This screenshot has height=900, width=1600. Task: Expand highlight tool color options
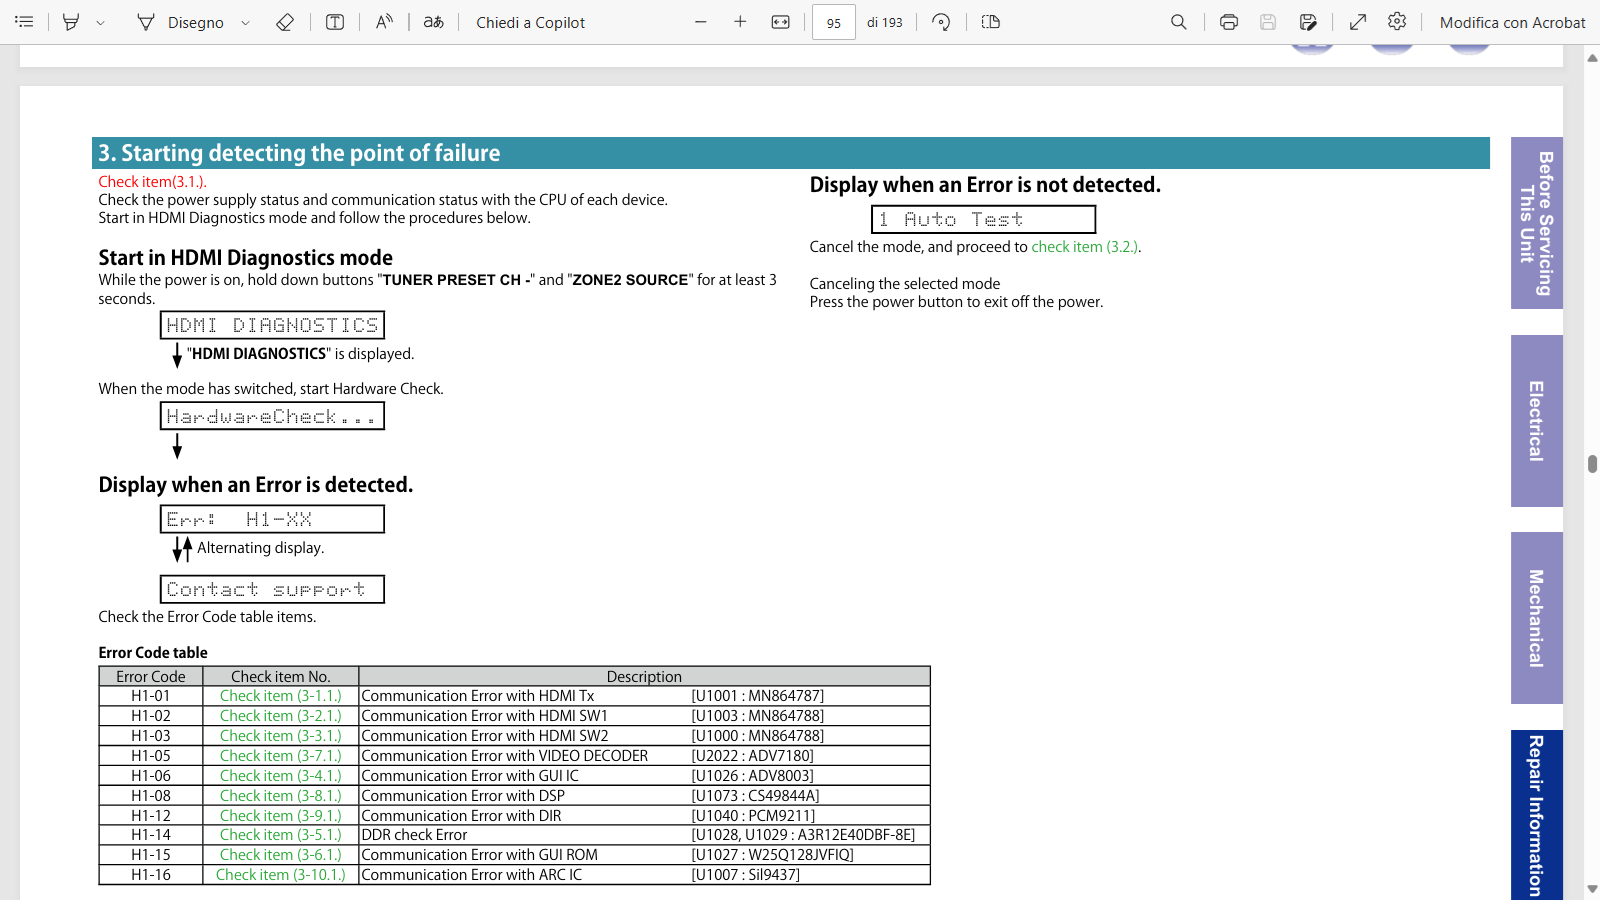100,22
